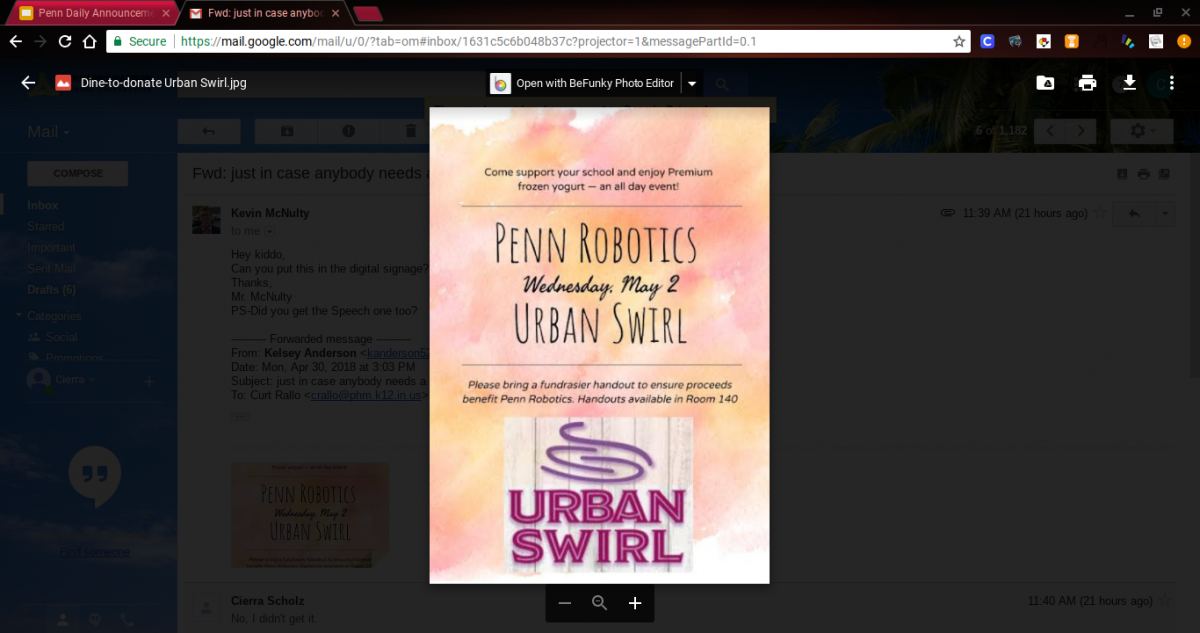This screenshot has height=633, width=1200.
Task: Archive the open email
Action: pos(287,131)
